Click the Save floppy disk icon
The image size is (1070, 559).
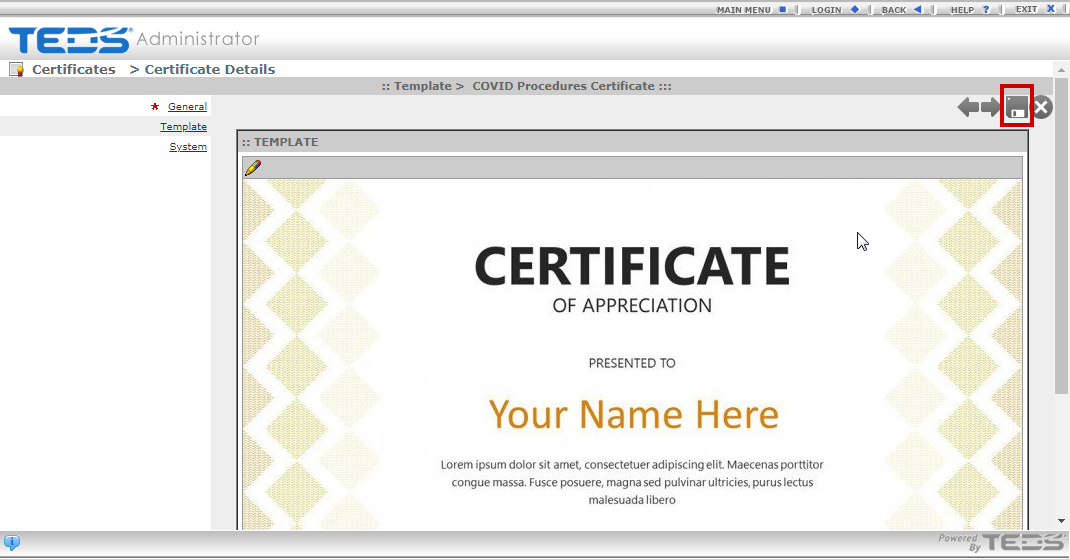1017,107
